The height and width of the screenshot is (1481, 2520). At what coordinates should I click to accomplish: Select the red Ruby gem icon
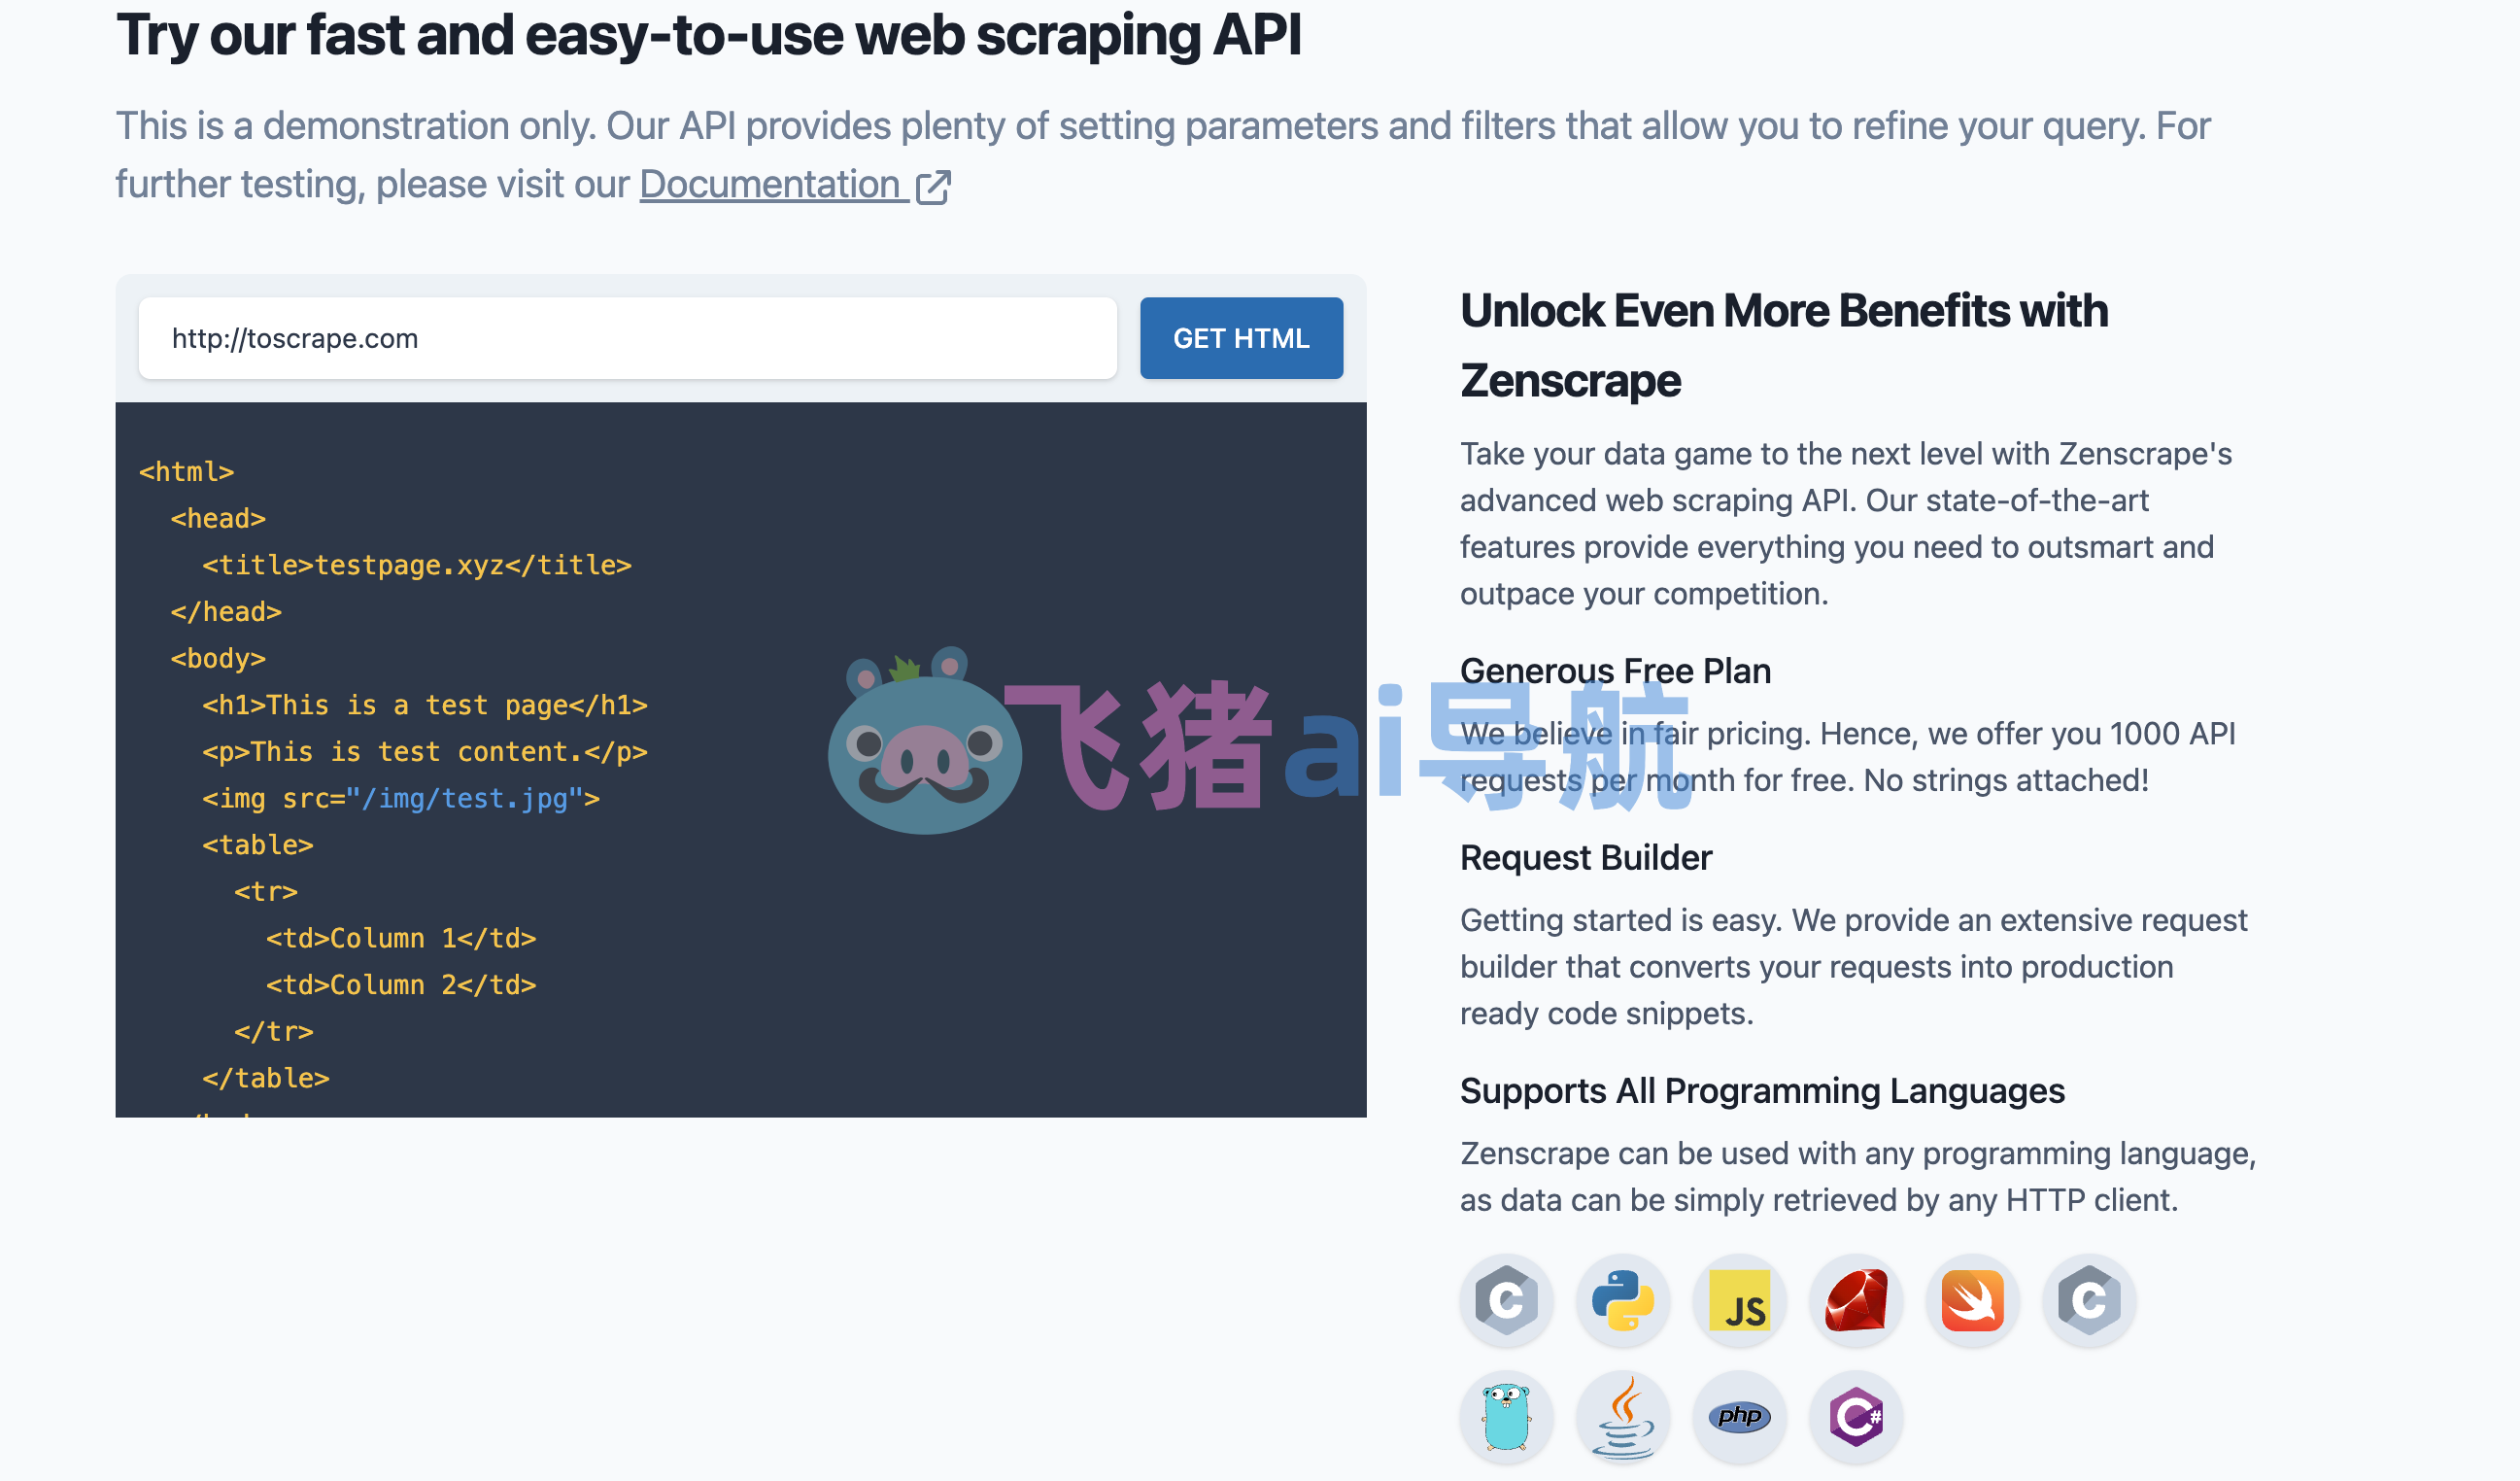1856,1300
